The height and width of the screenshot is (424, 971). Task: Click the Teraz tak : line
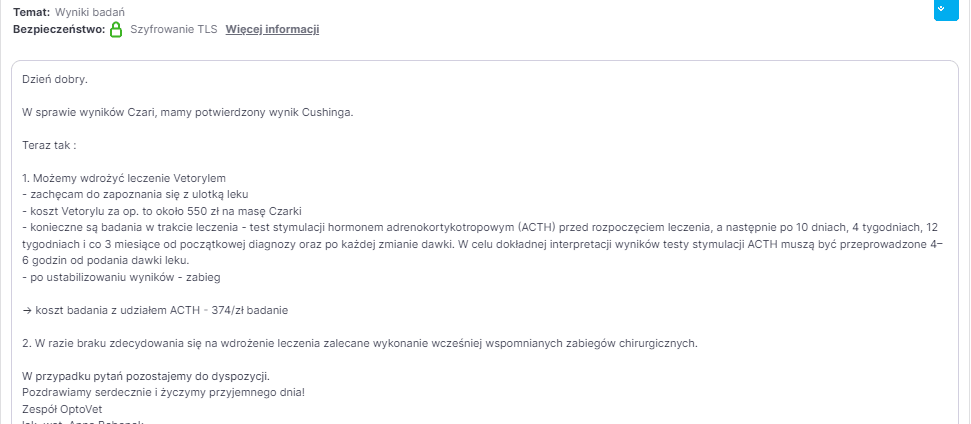click(x=49, y=145)
